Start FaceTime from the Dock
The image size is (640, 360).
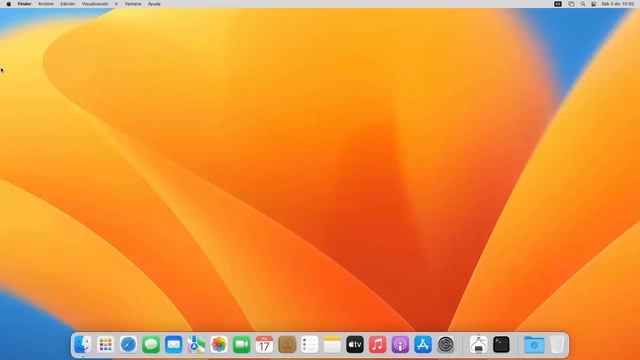(x=242, y=345)
